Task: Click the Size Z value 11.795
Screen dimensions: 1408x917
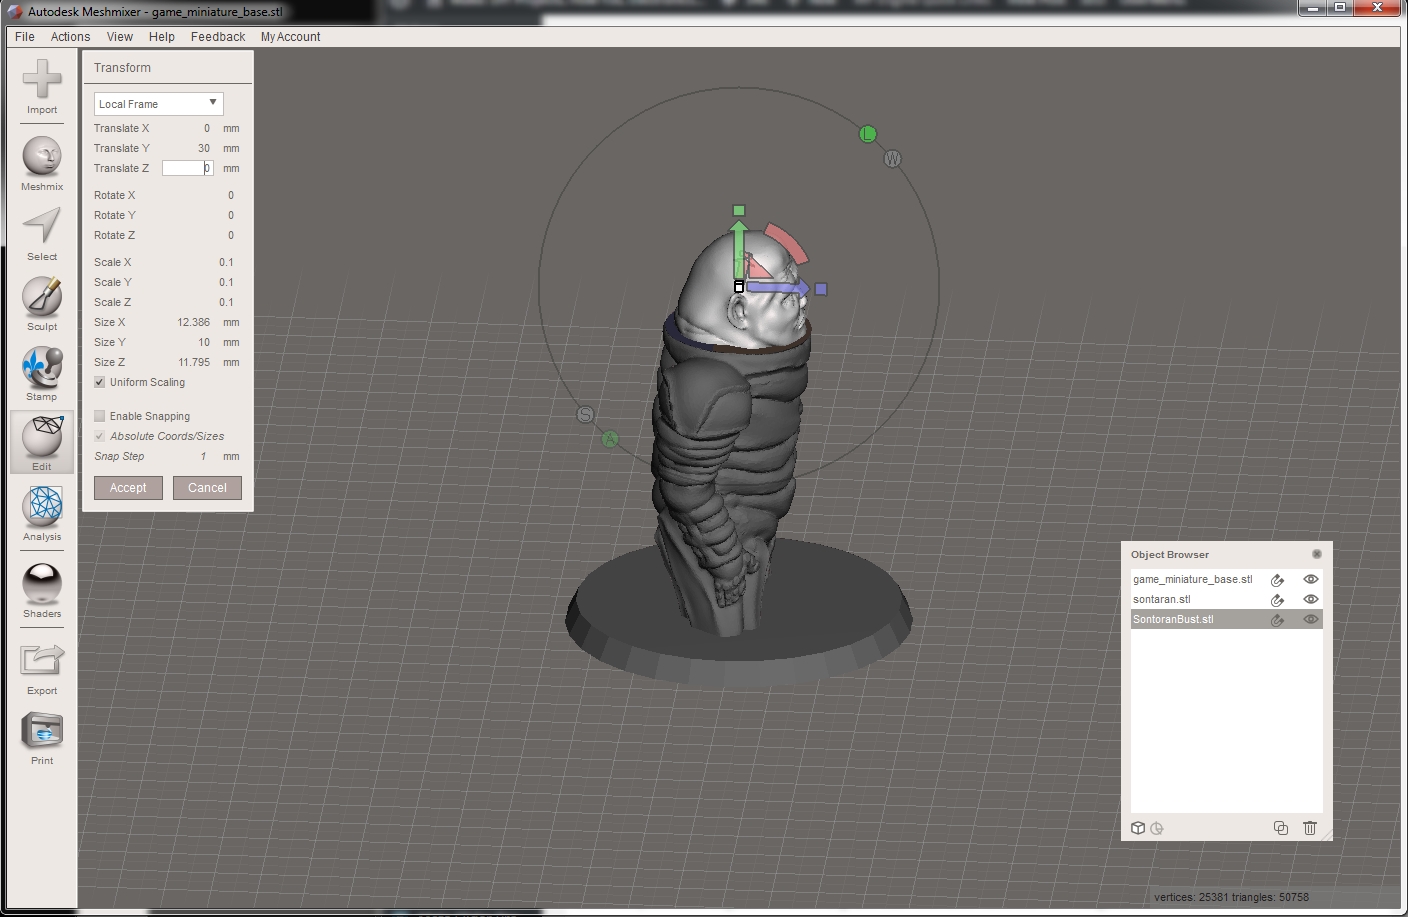Action: 194,362
